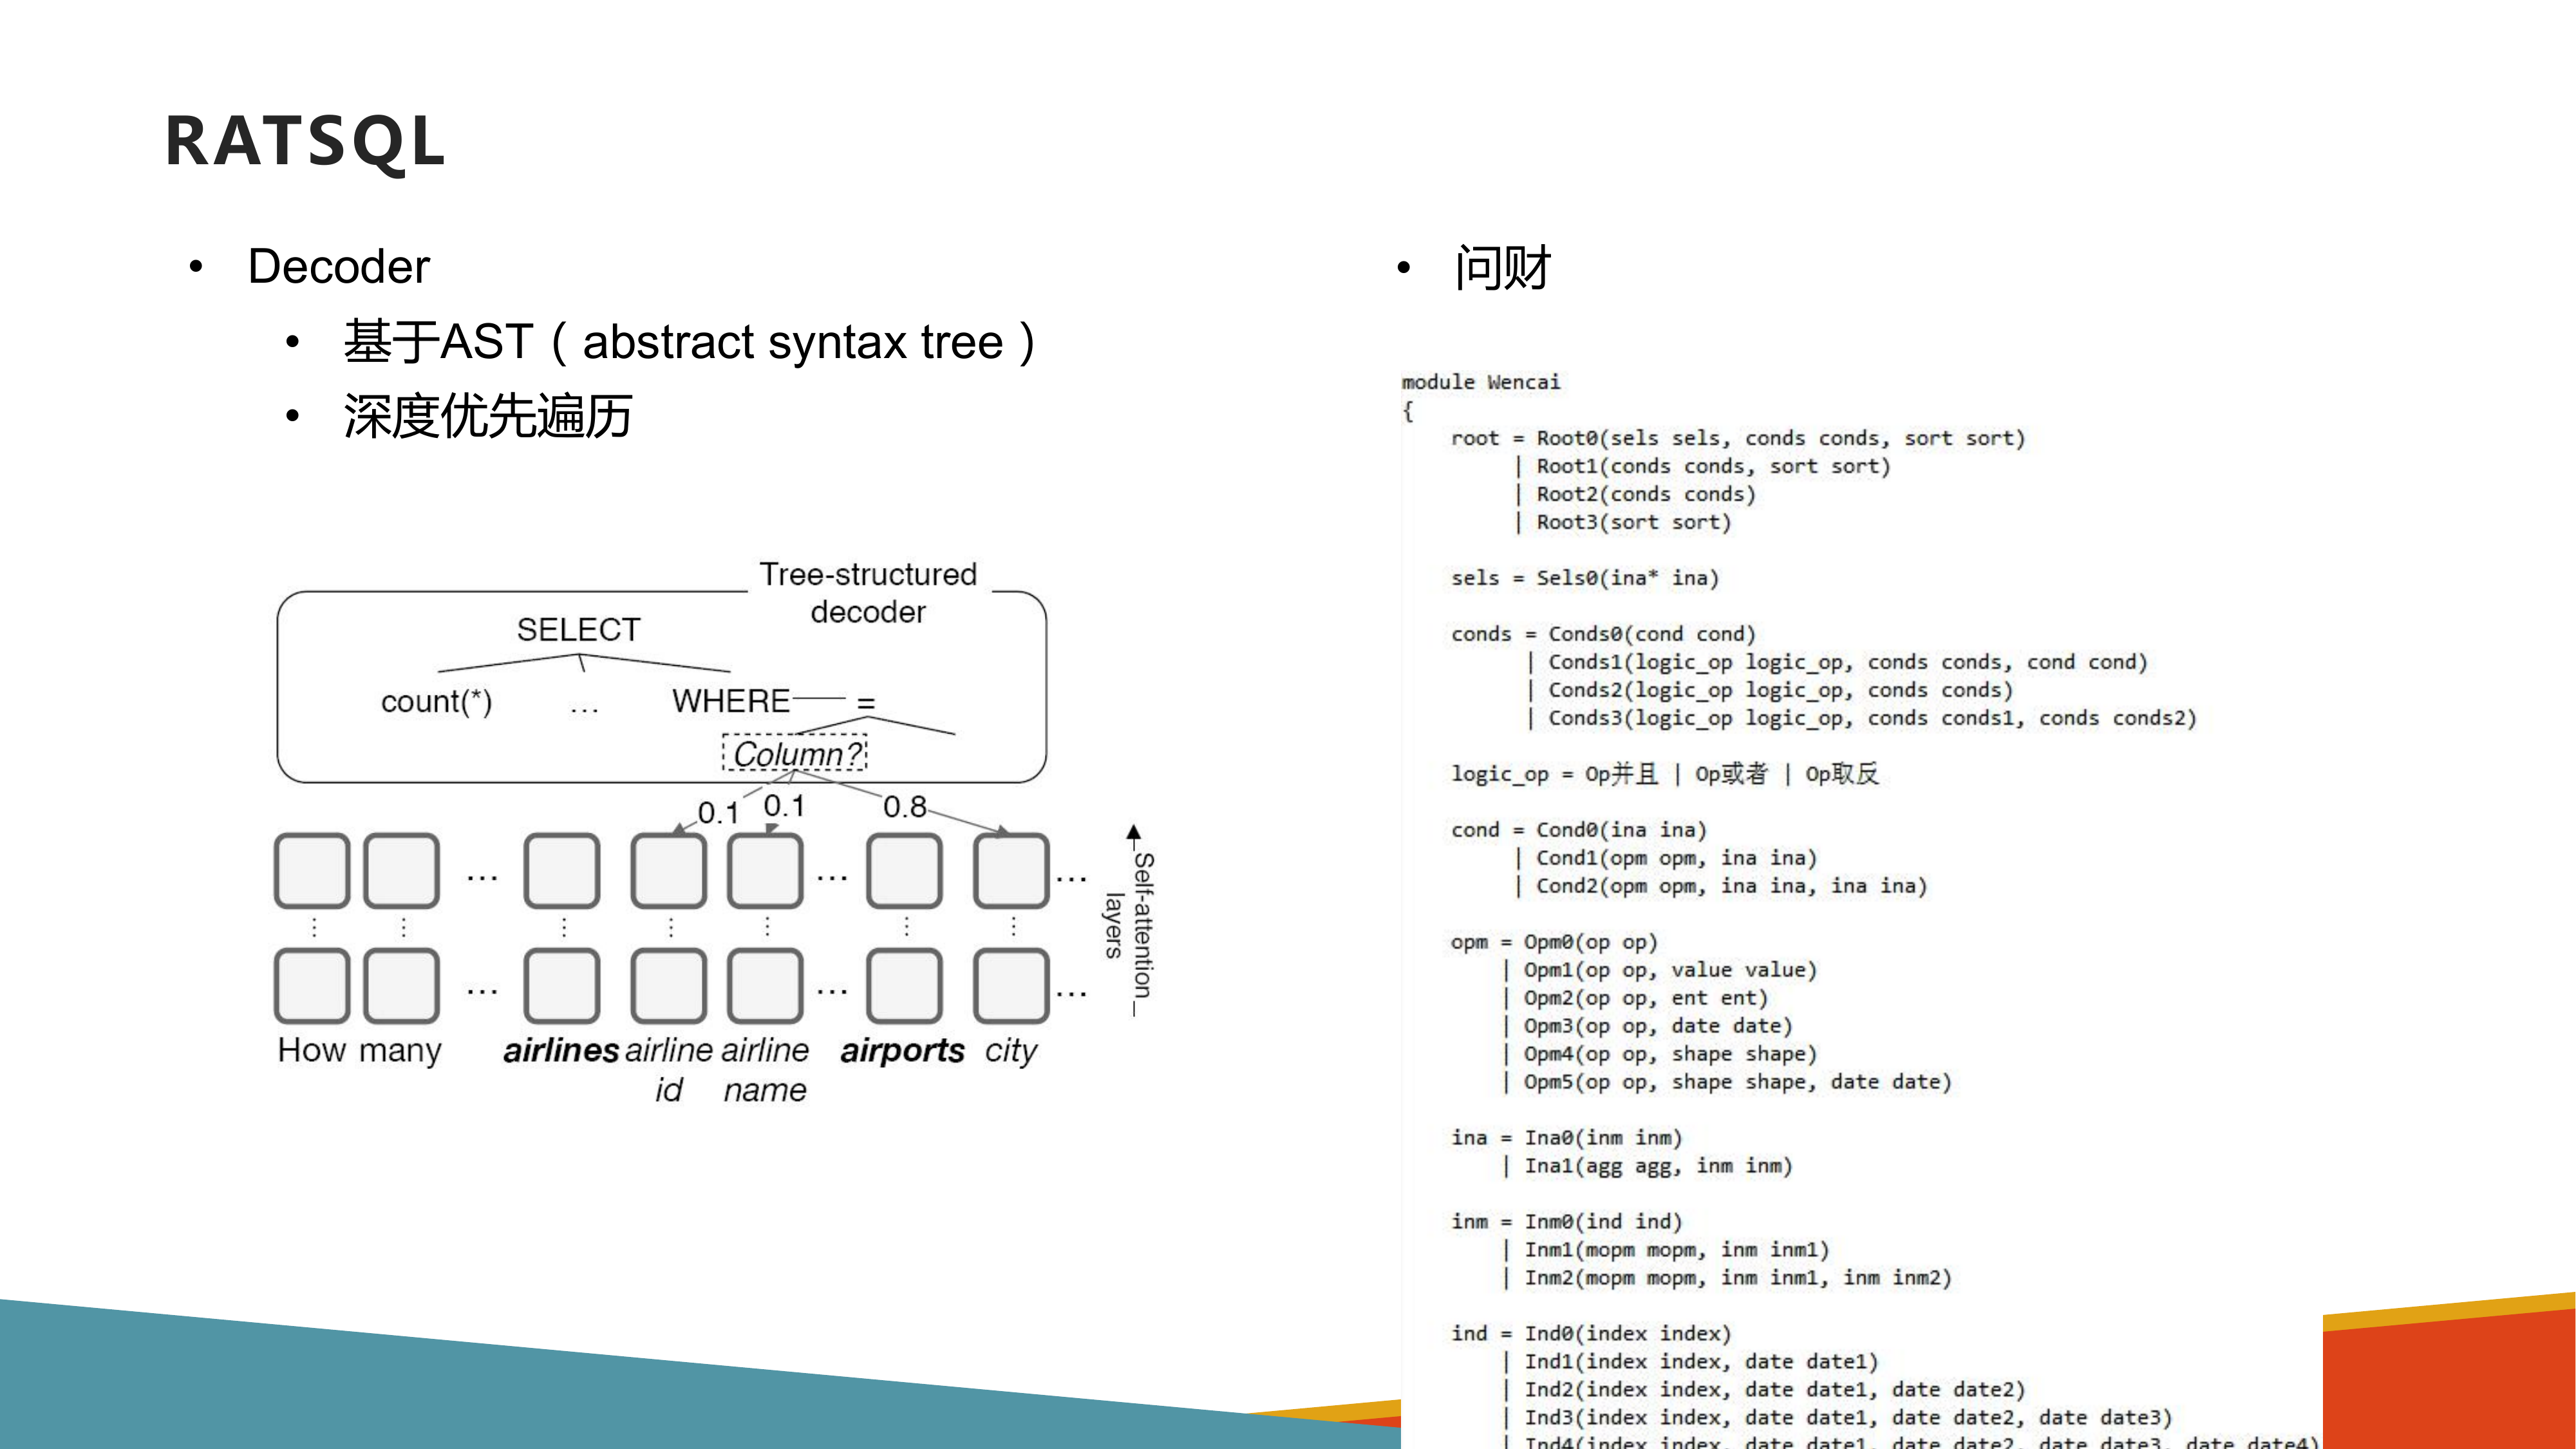Select the SELECT node in the tree

click(x=578, y=629)
